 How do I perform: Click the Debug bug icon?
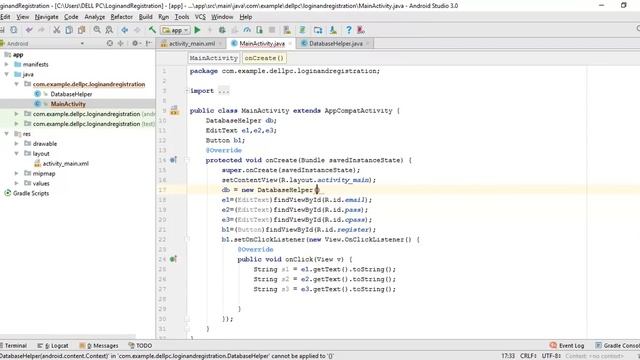tap(222, 30)
